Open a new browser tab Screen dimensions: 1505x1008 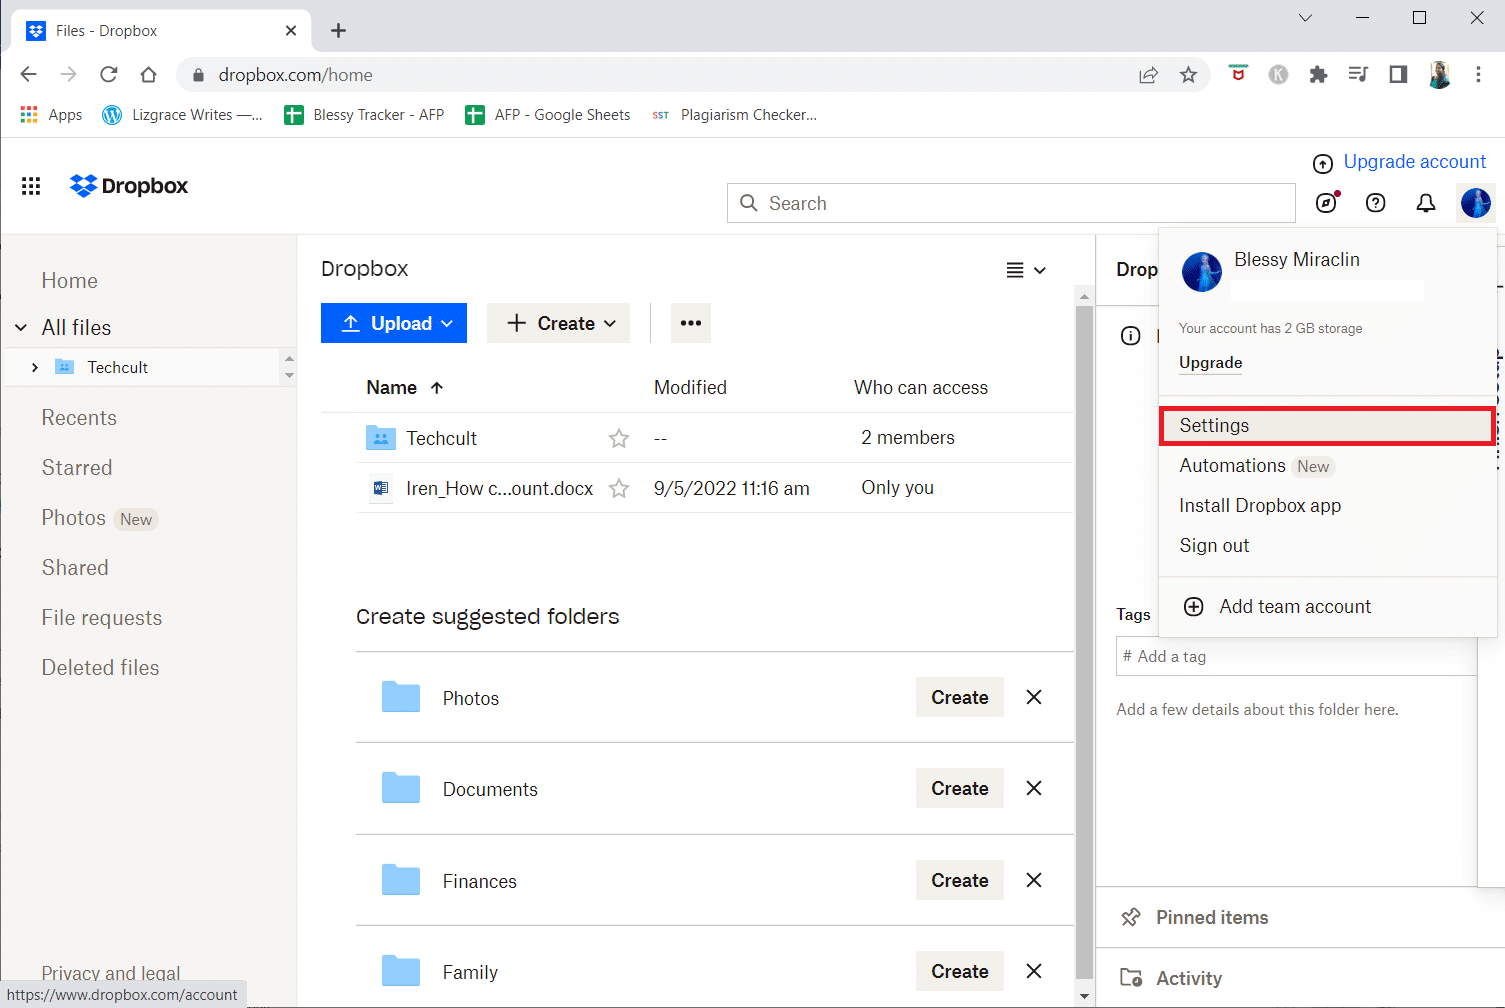pos(338,31)
